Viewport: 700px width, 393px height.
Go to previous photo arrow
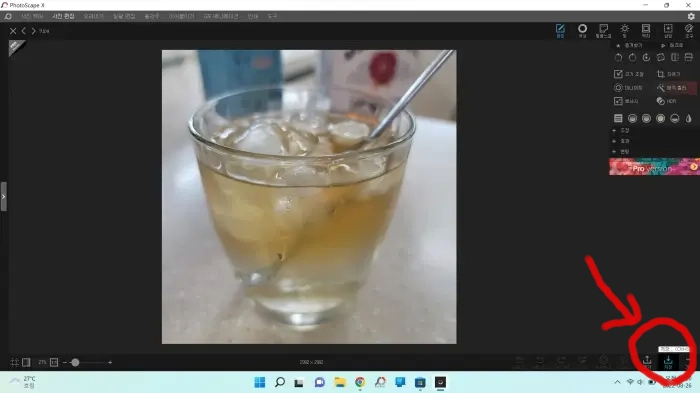(x=24, y=31)
